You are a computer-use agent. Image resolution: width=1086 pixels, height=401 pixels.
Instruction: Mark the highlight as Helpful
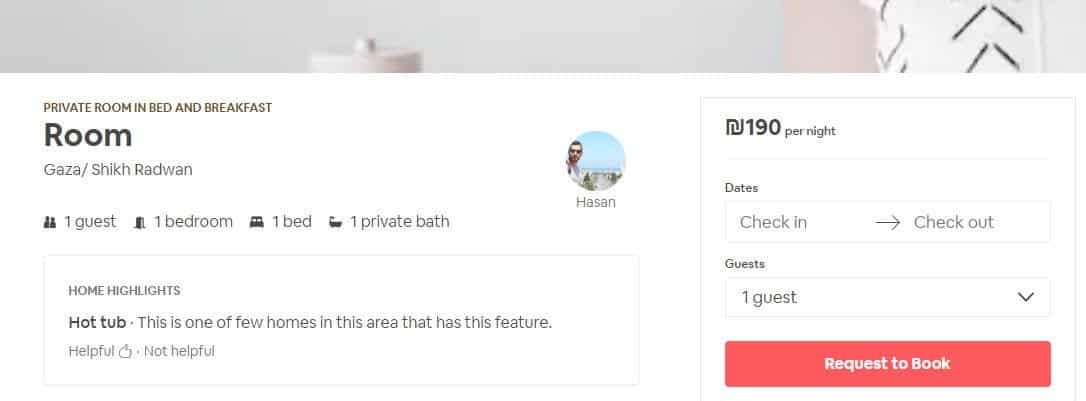(91, 351)
